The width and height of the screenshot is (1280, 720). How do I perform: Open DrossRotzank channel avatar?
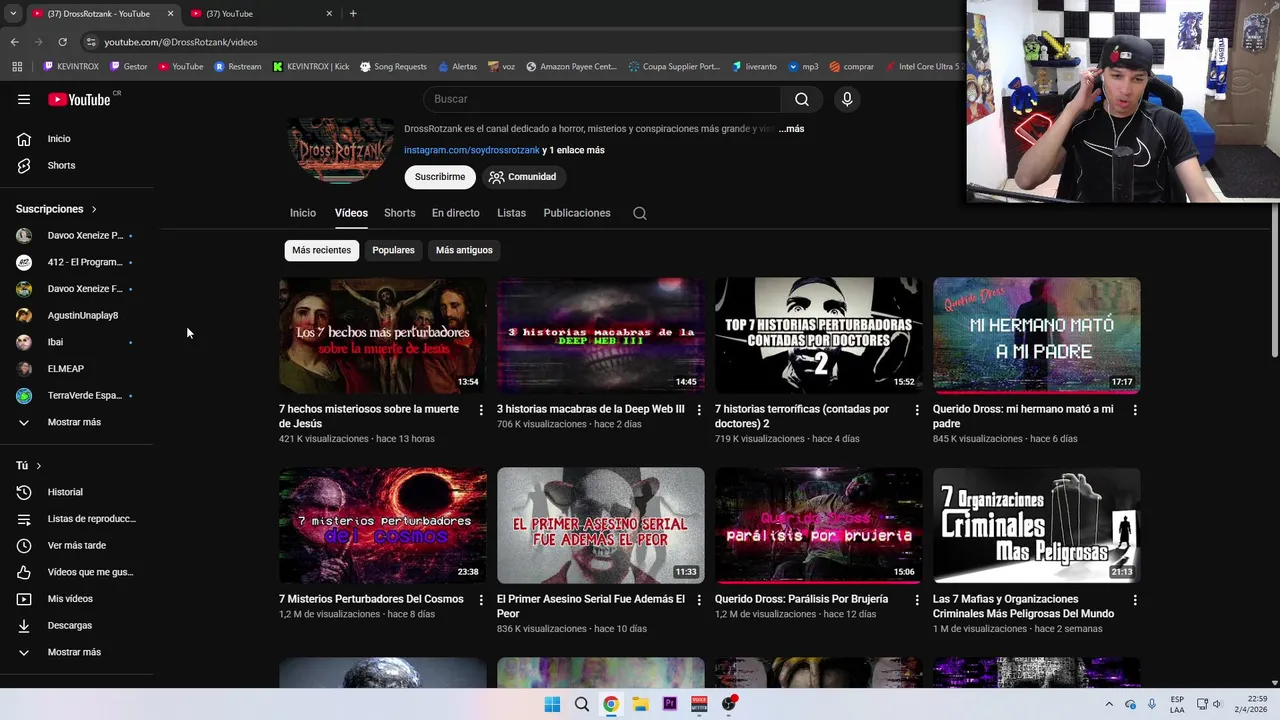pyautogui.click(x=341, y=151)
